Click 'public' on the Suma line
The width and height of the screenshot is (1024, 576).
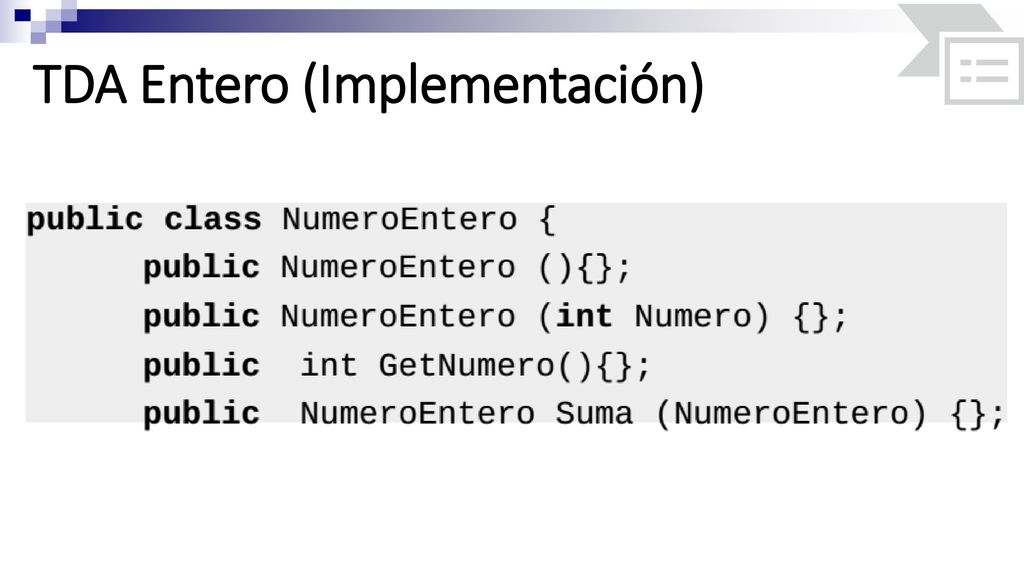pyautogui.click(x=201, y=415)
